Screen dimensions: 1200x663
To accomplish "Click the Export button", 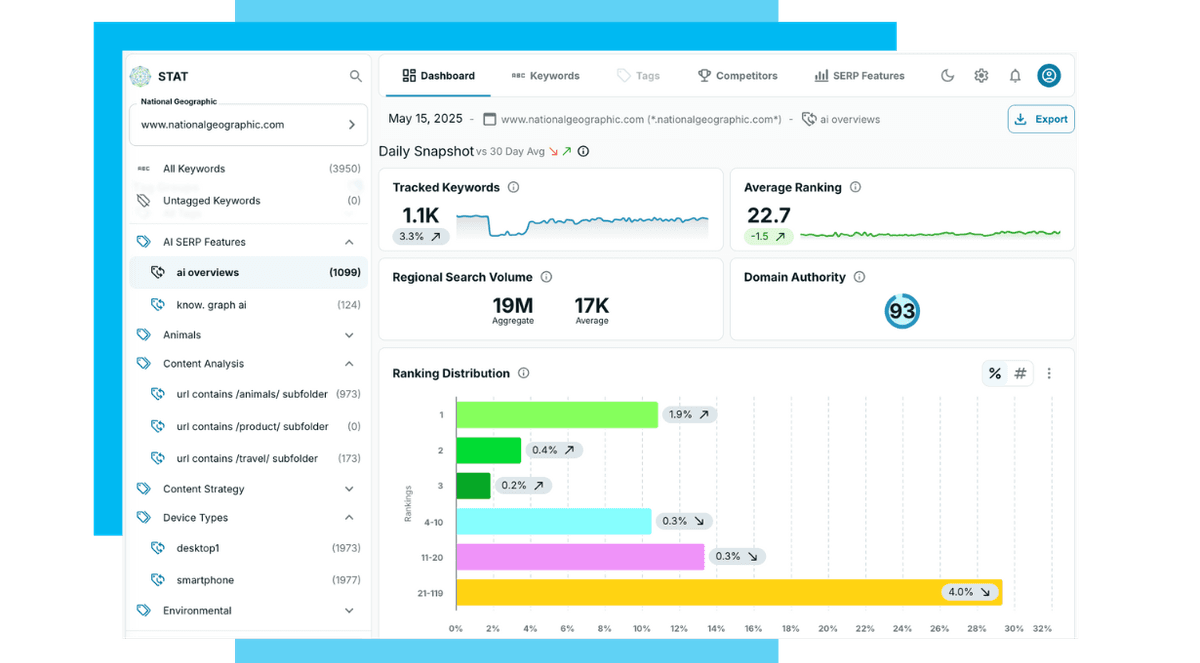I will [x=1041, y=119].
